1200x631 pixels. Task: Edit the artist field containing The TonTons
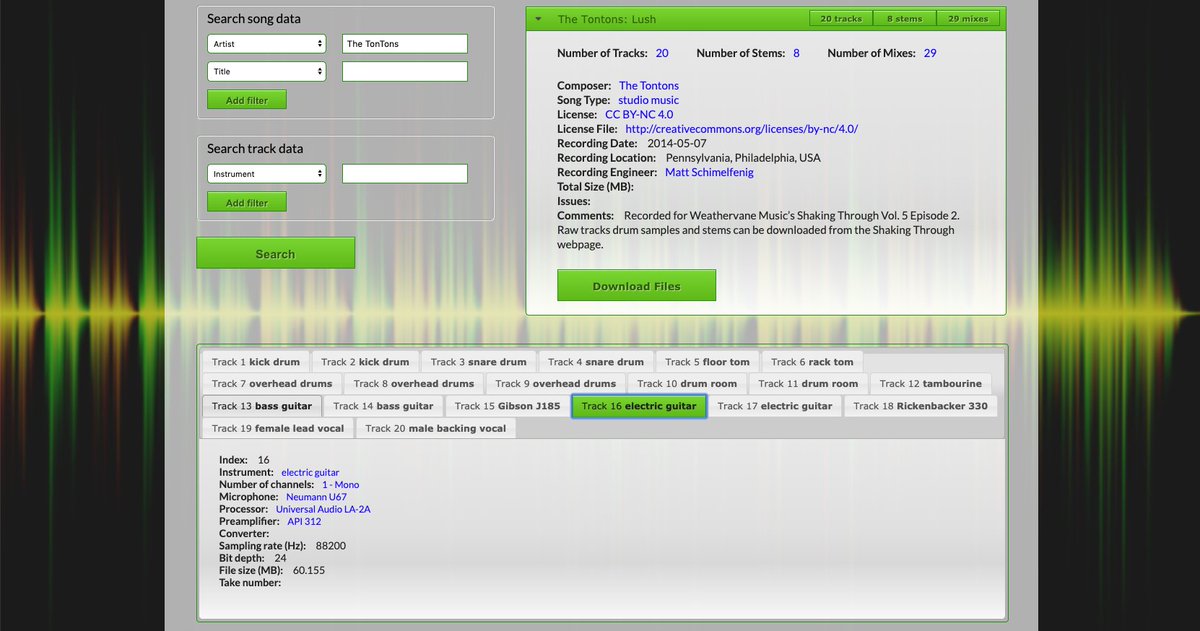[405, 44]
